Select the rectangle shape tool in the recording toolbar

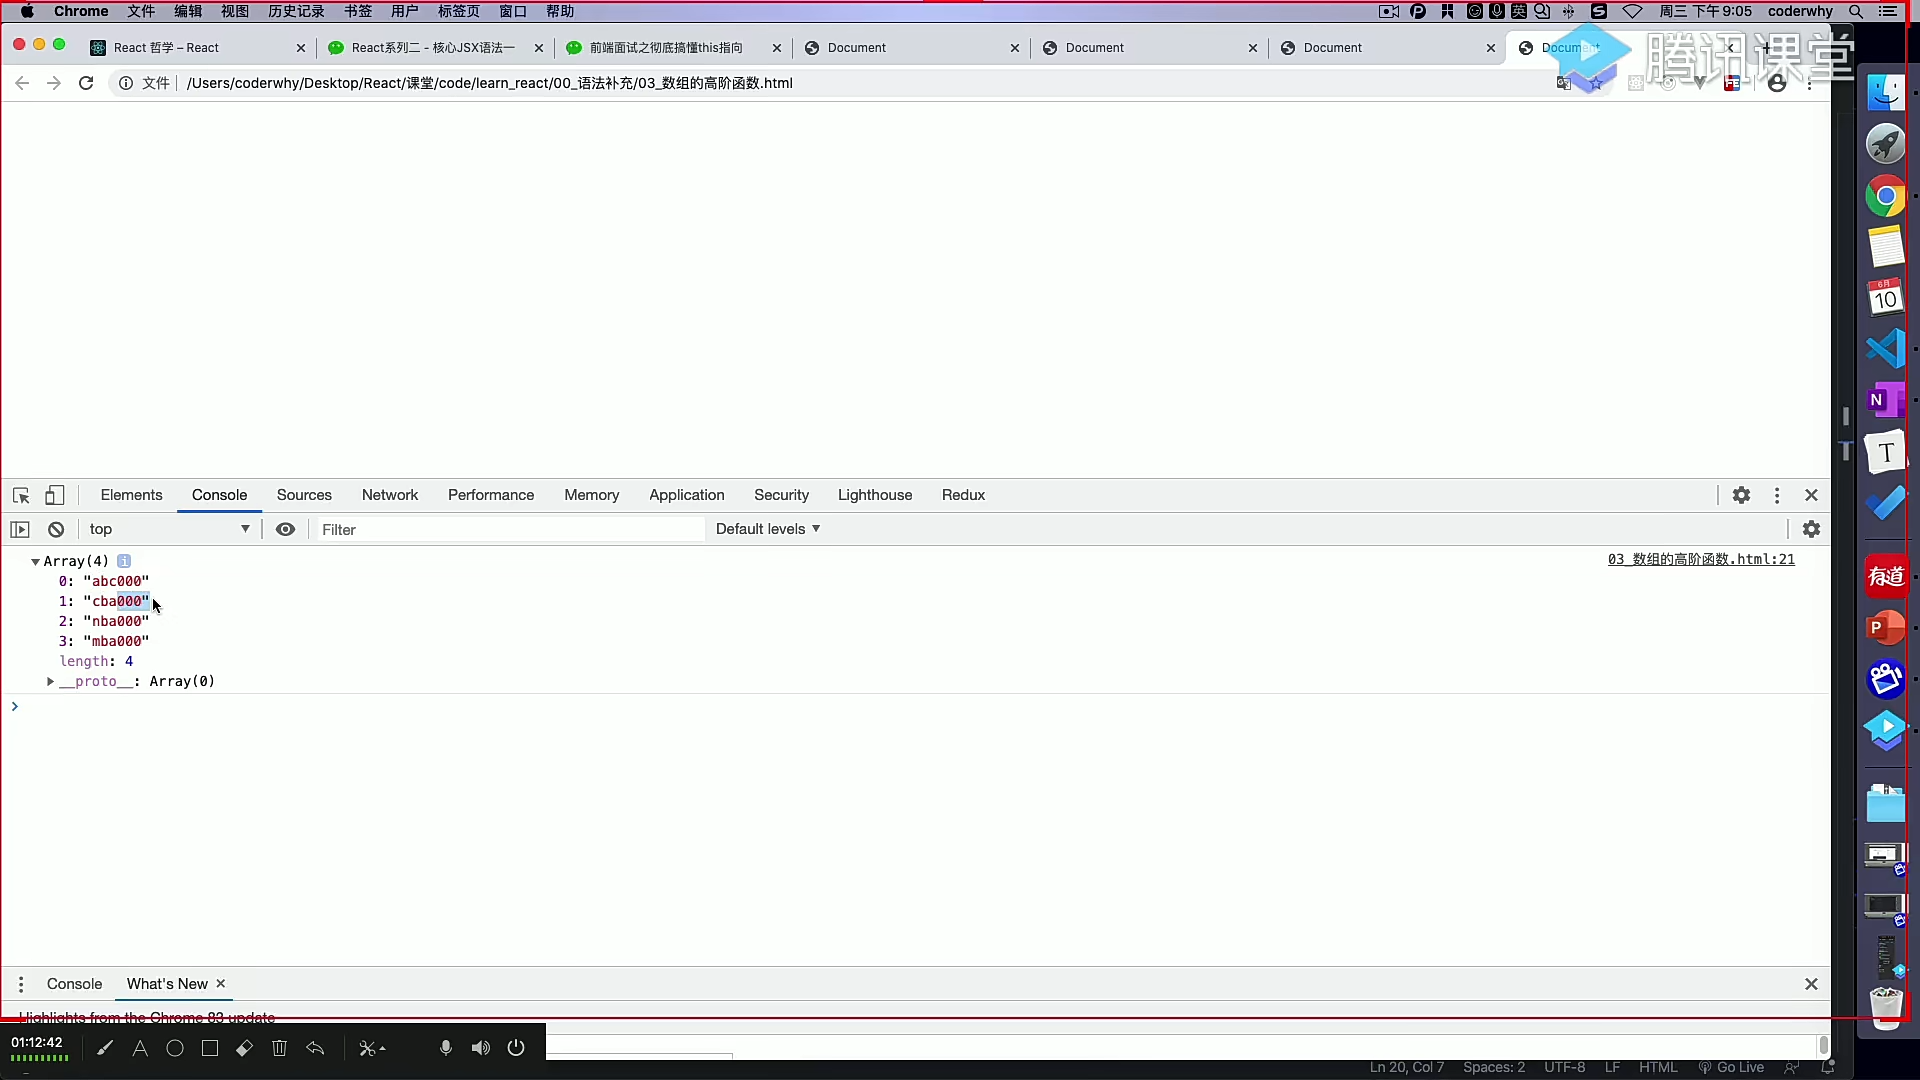pyautogui.click(x=210, y=1048)
